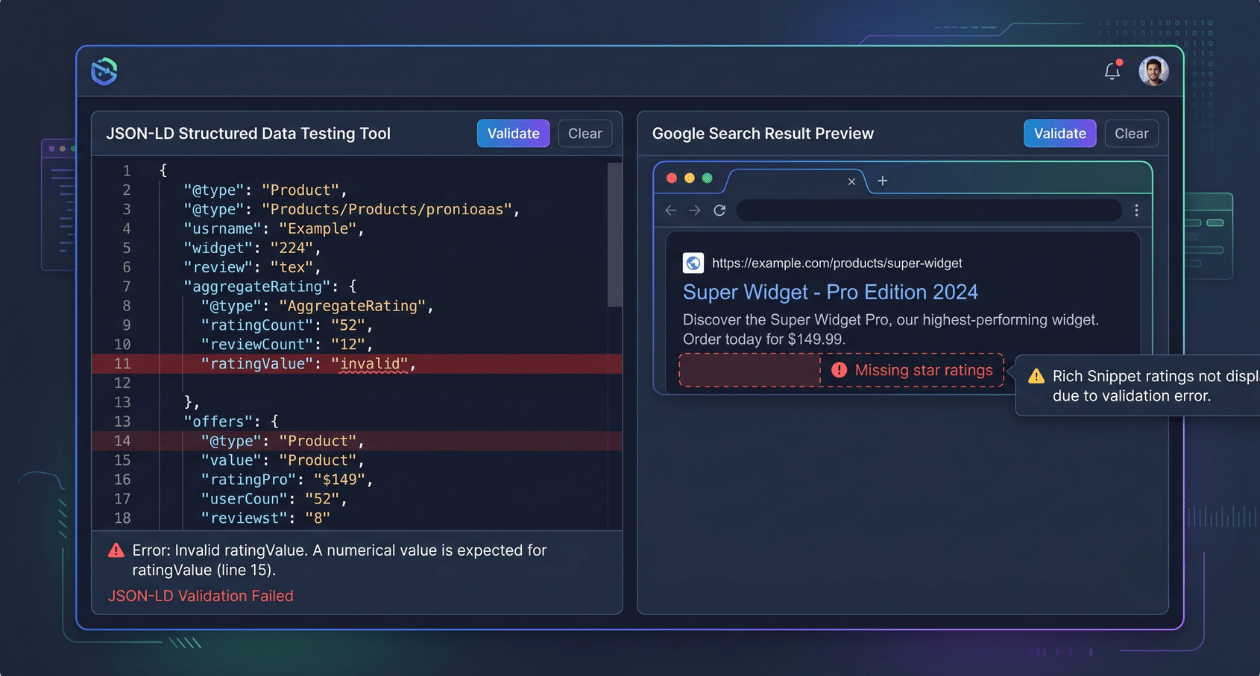This screenshot has height=676, width=1260.
Task: Click the Error: Invalid ratingValue message
Action: (339, 560)
